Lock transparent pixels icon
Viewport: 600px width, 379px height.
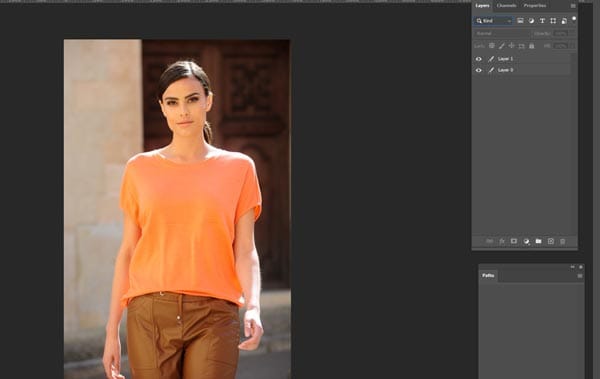click(x=492, y=46)
